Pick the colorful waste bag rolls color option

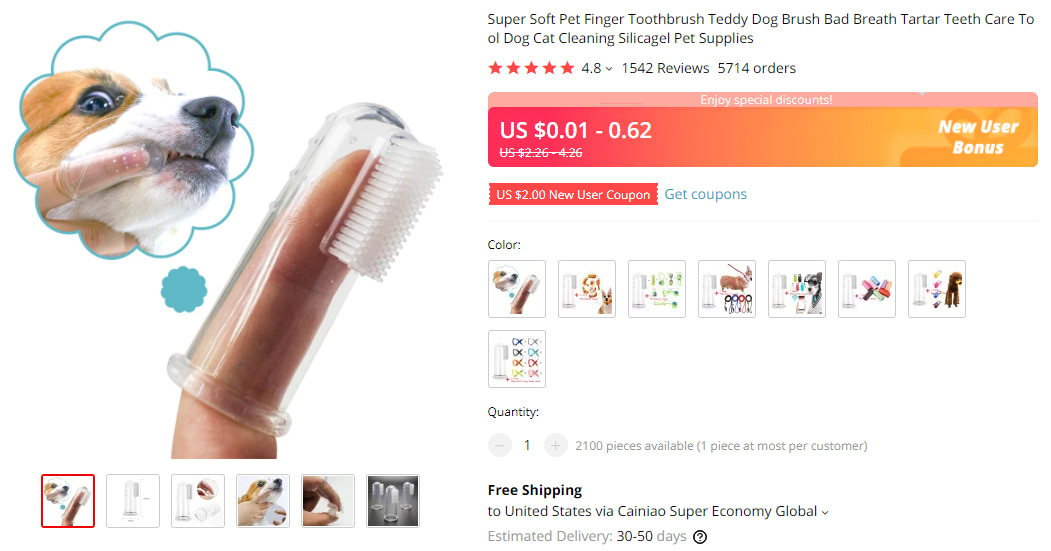point(867,289)
